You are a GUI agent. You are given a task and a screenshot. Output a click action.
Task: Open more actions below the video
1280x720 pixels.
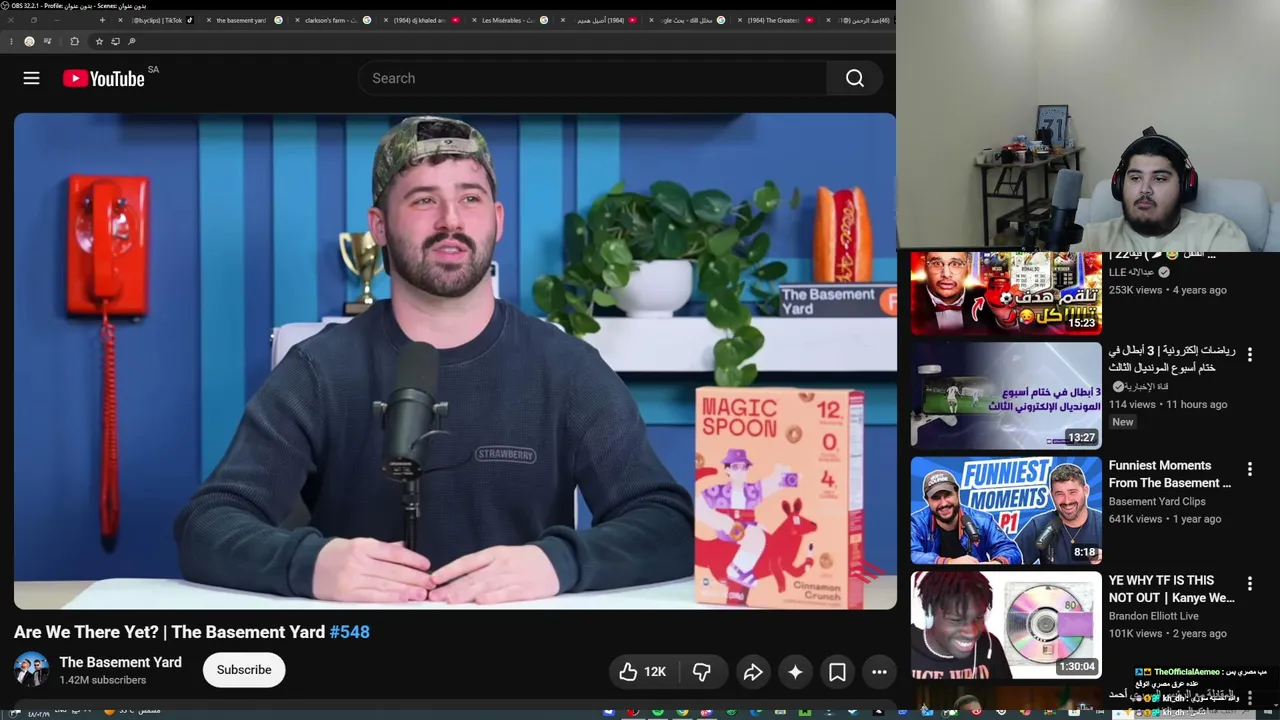pyautogui.click(x=879, y=672)
